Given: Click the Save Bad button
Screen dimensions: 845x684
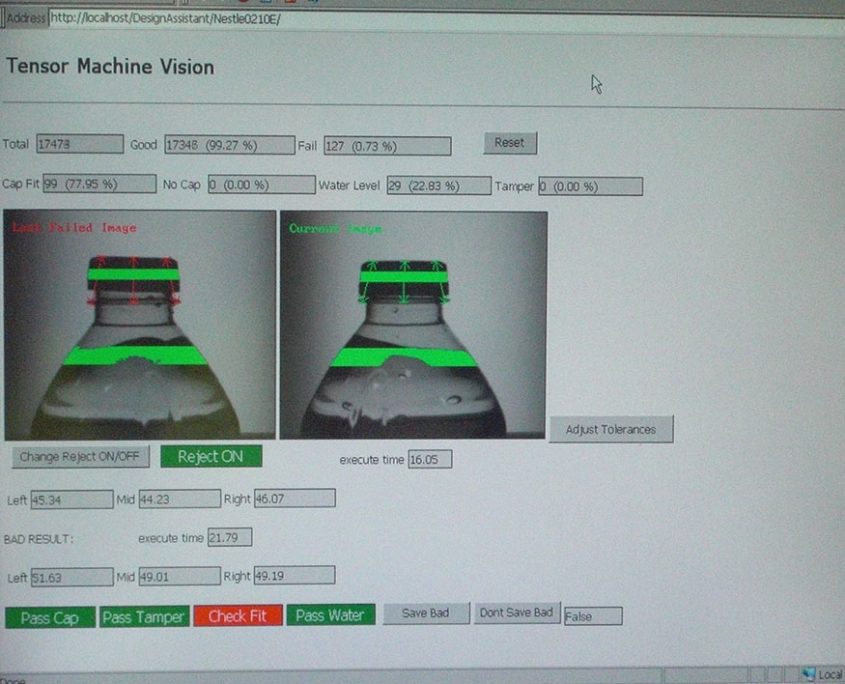Looking at the screenshot, I should coord(426,614).
